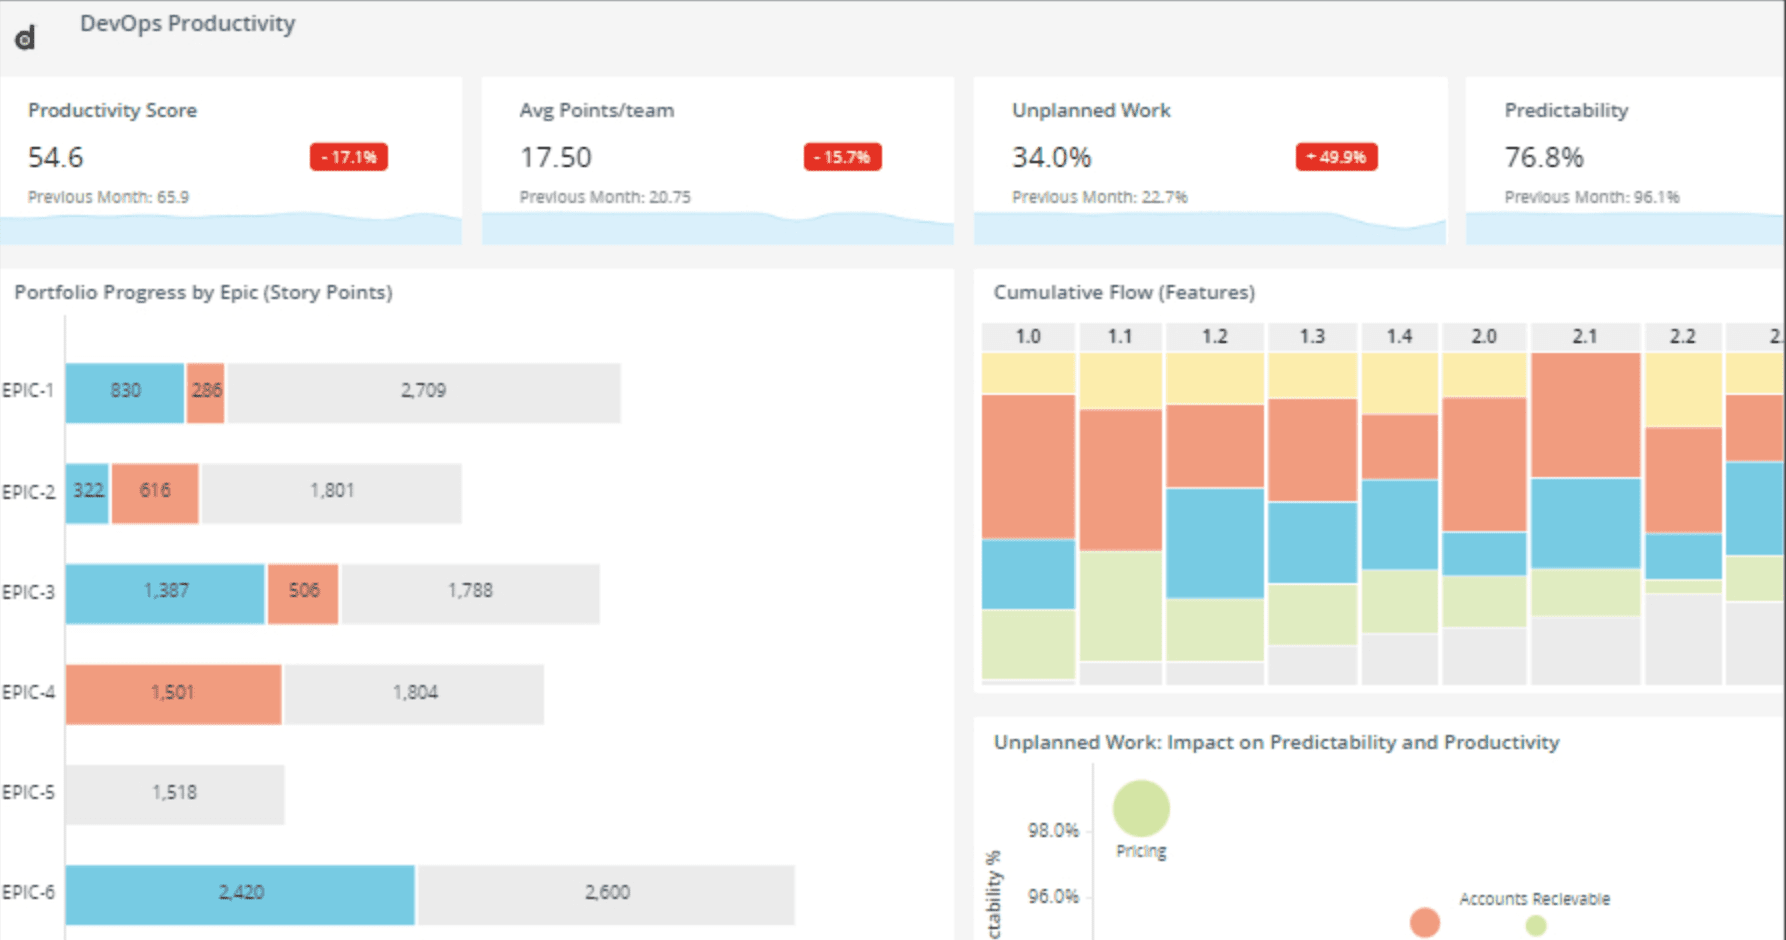Viewport: 1786px width, 940px height.
Task: Click the Accounts Recievable label
Action: tap(1534, 899)
